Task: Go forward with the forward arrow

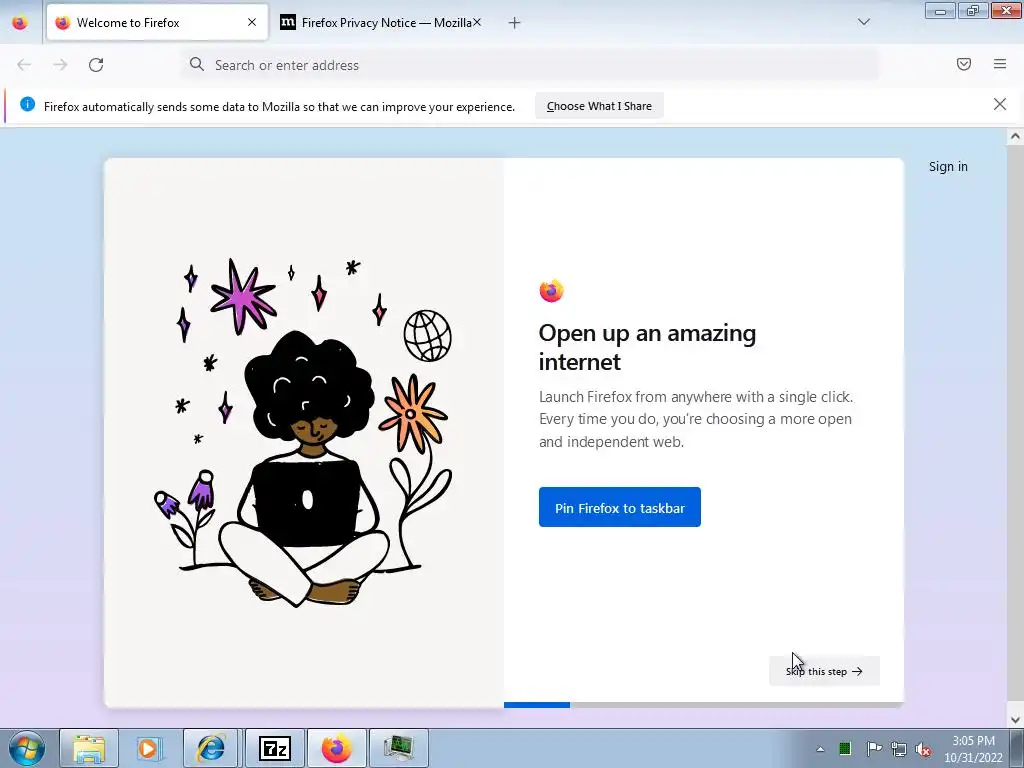Action: [60, 65]
